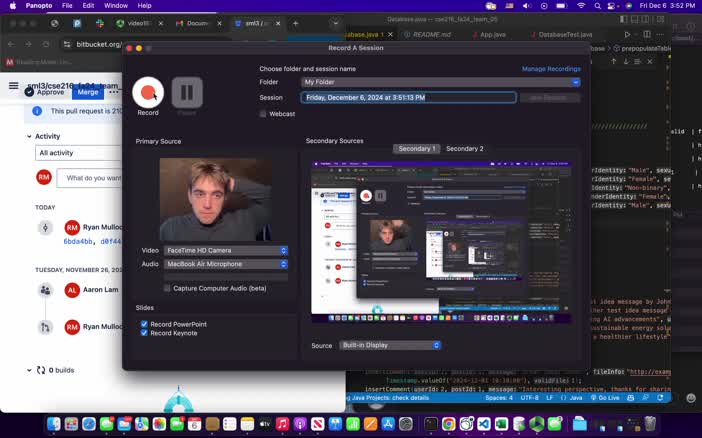Click the Session name text field
The height and width of the screenshot is (438, 702).
pyautogui.click(x=408, y=98)
